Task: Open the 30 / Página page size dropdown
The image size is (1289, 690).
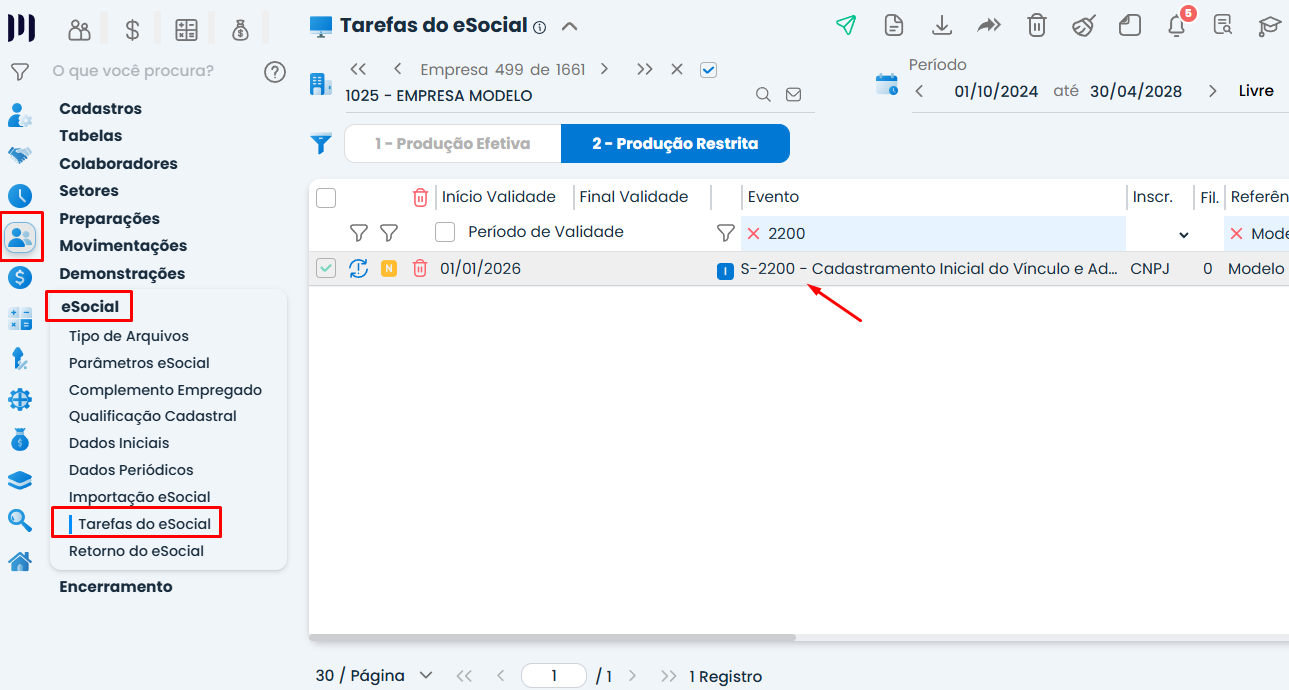Action: pyautogui.click(x=374, y=676)
